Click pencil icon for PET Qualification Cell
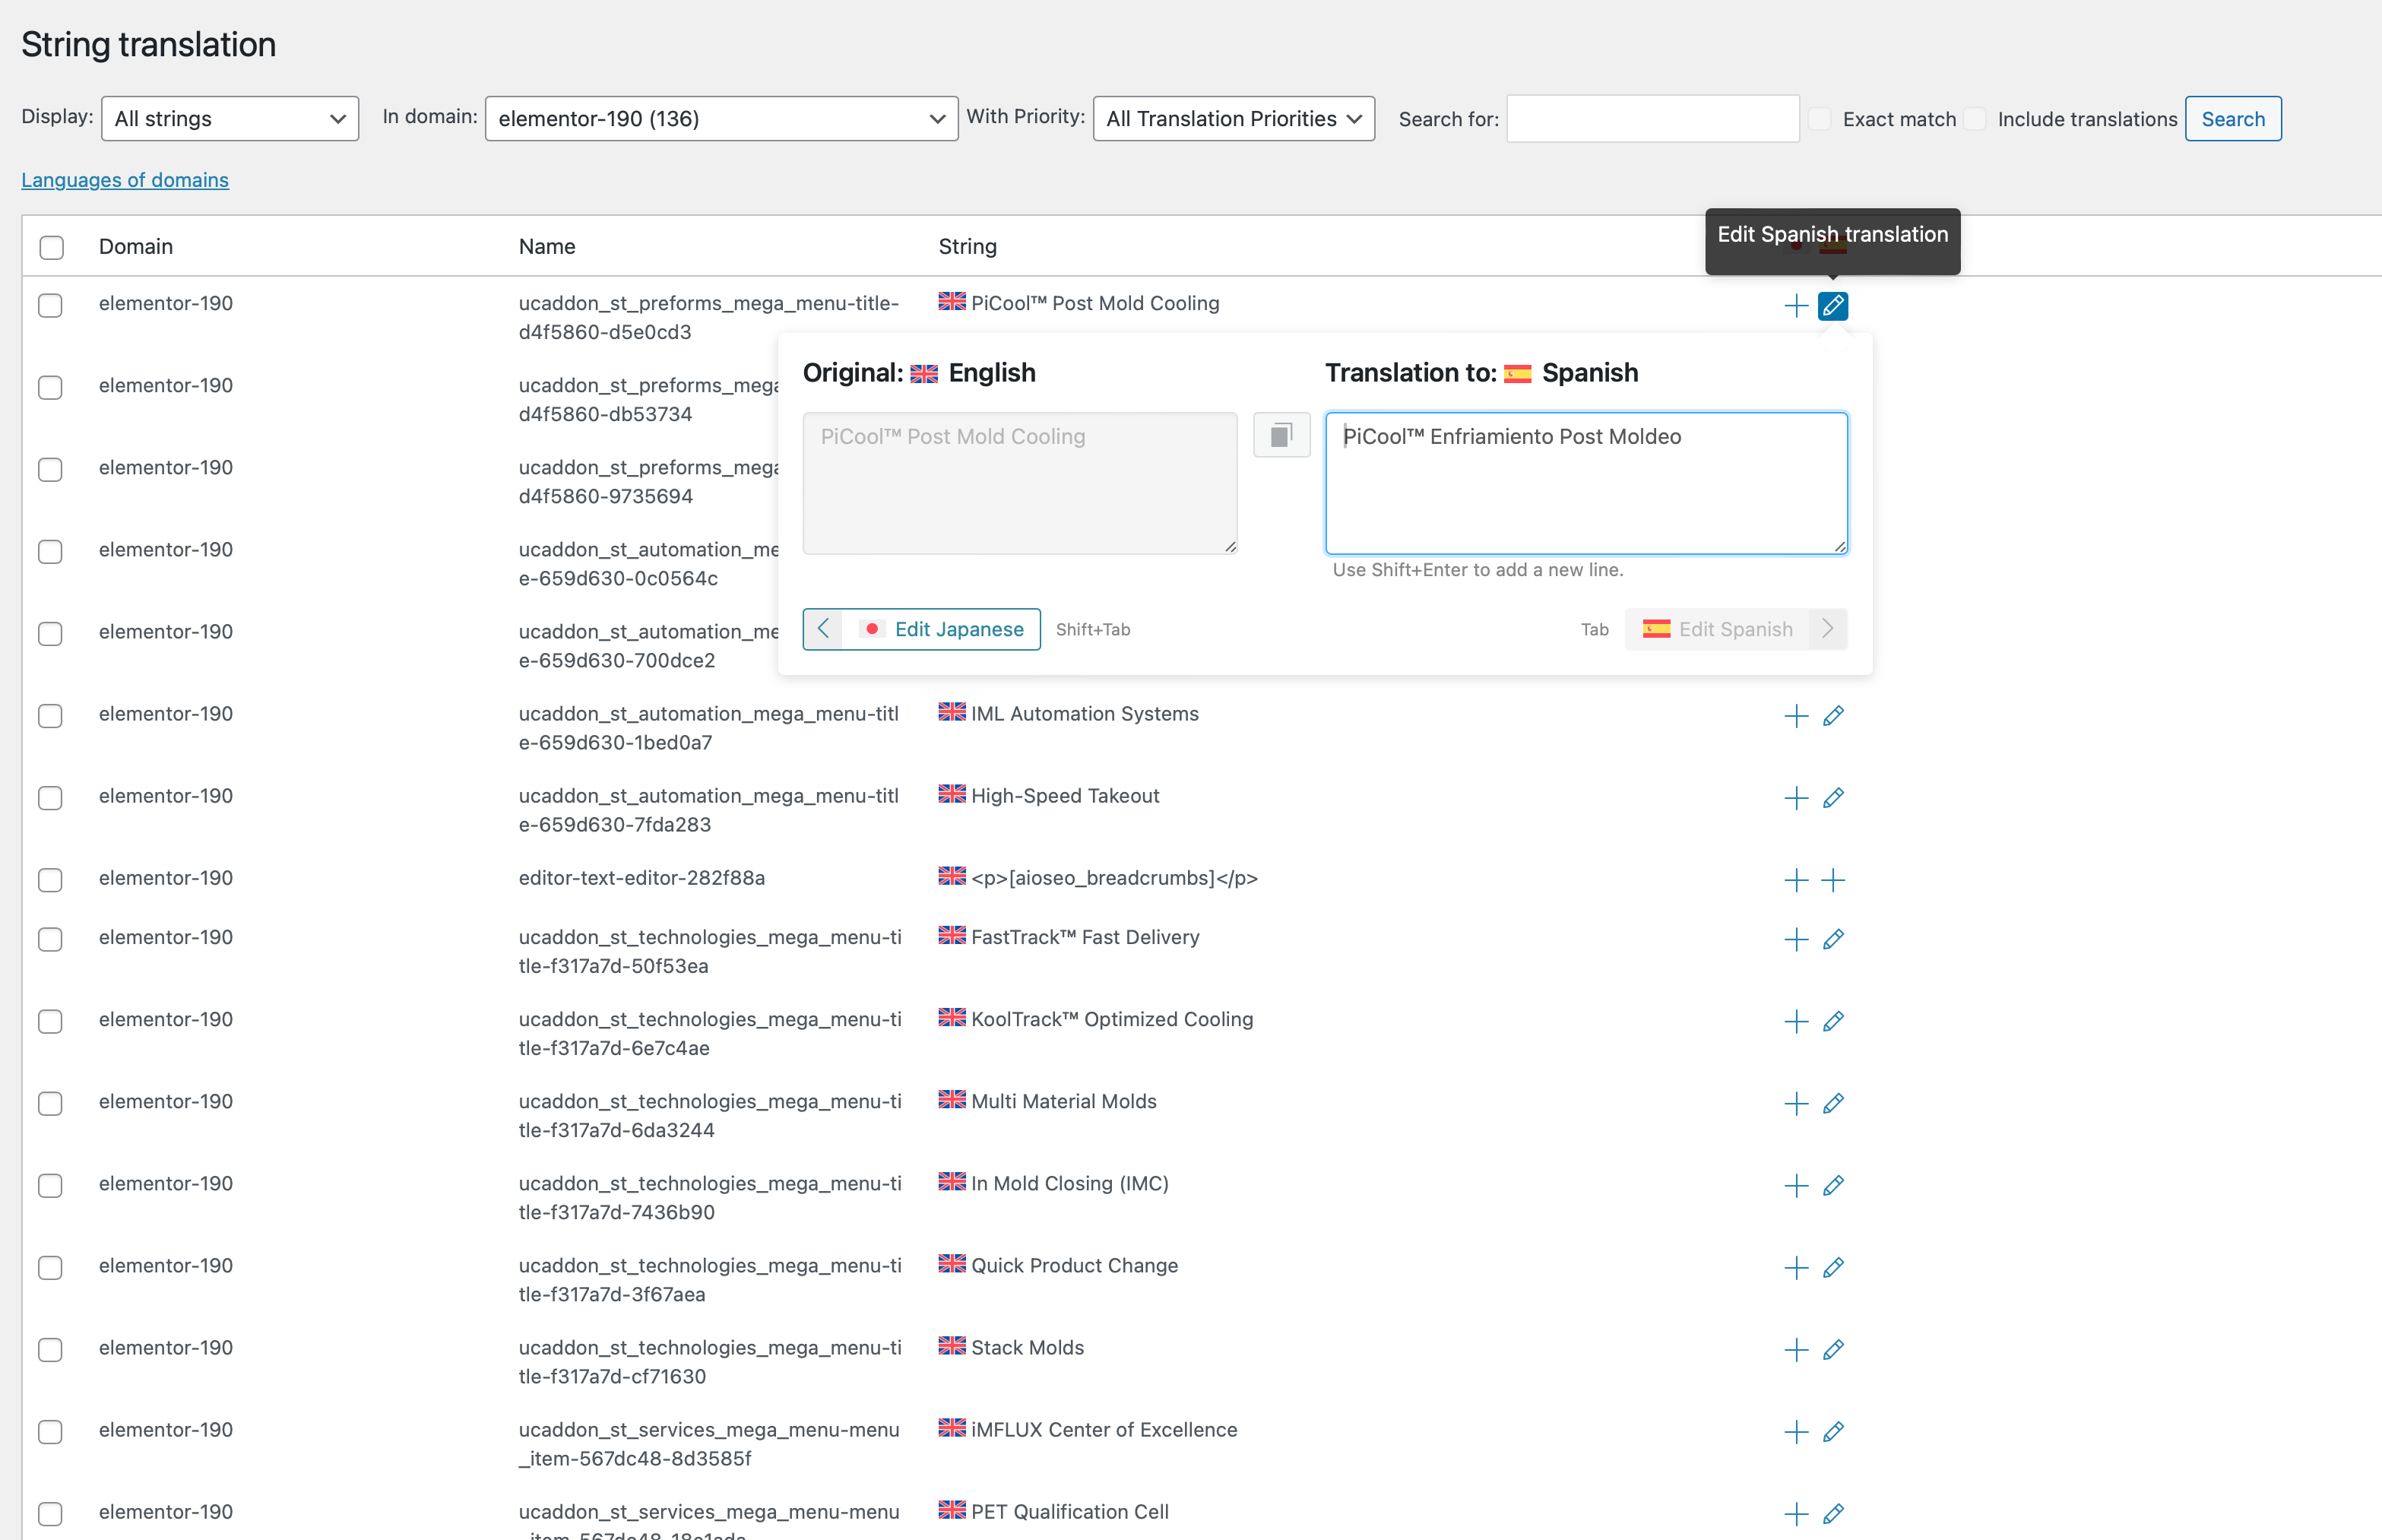The image size is (2382, 1540). click(1832, 1513)
